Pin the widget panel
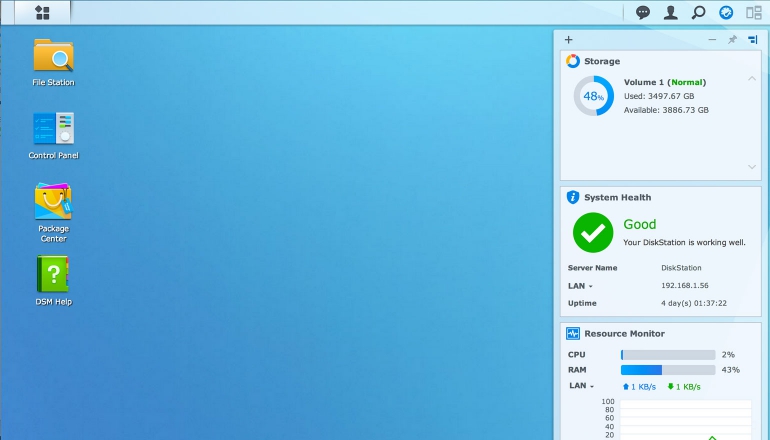 [x=732, y=40]
